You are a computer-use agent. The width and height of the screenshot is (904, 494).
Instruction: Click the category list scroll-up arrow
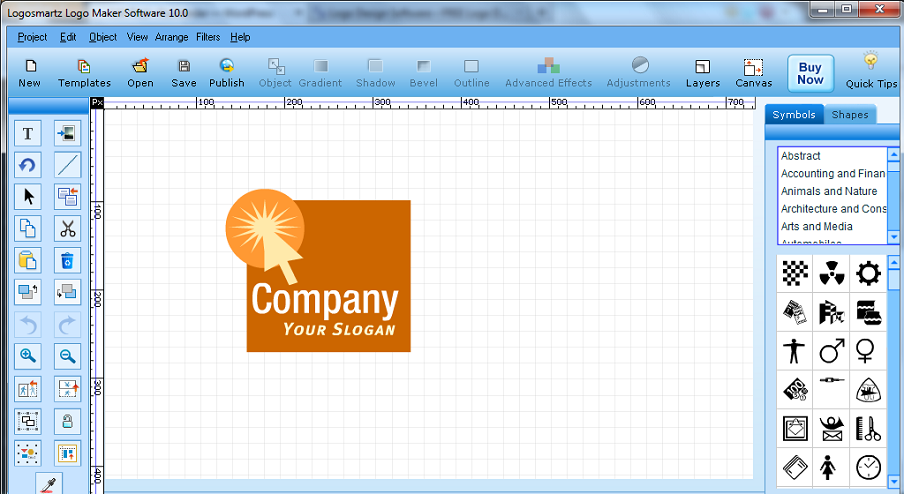click(894, 154)
